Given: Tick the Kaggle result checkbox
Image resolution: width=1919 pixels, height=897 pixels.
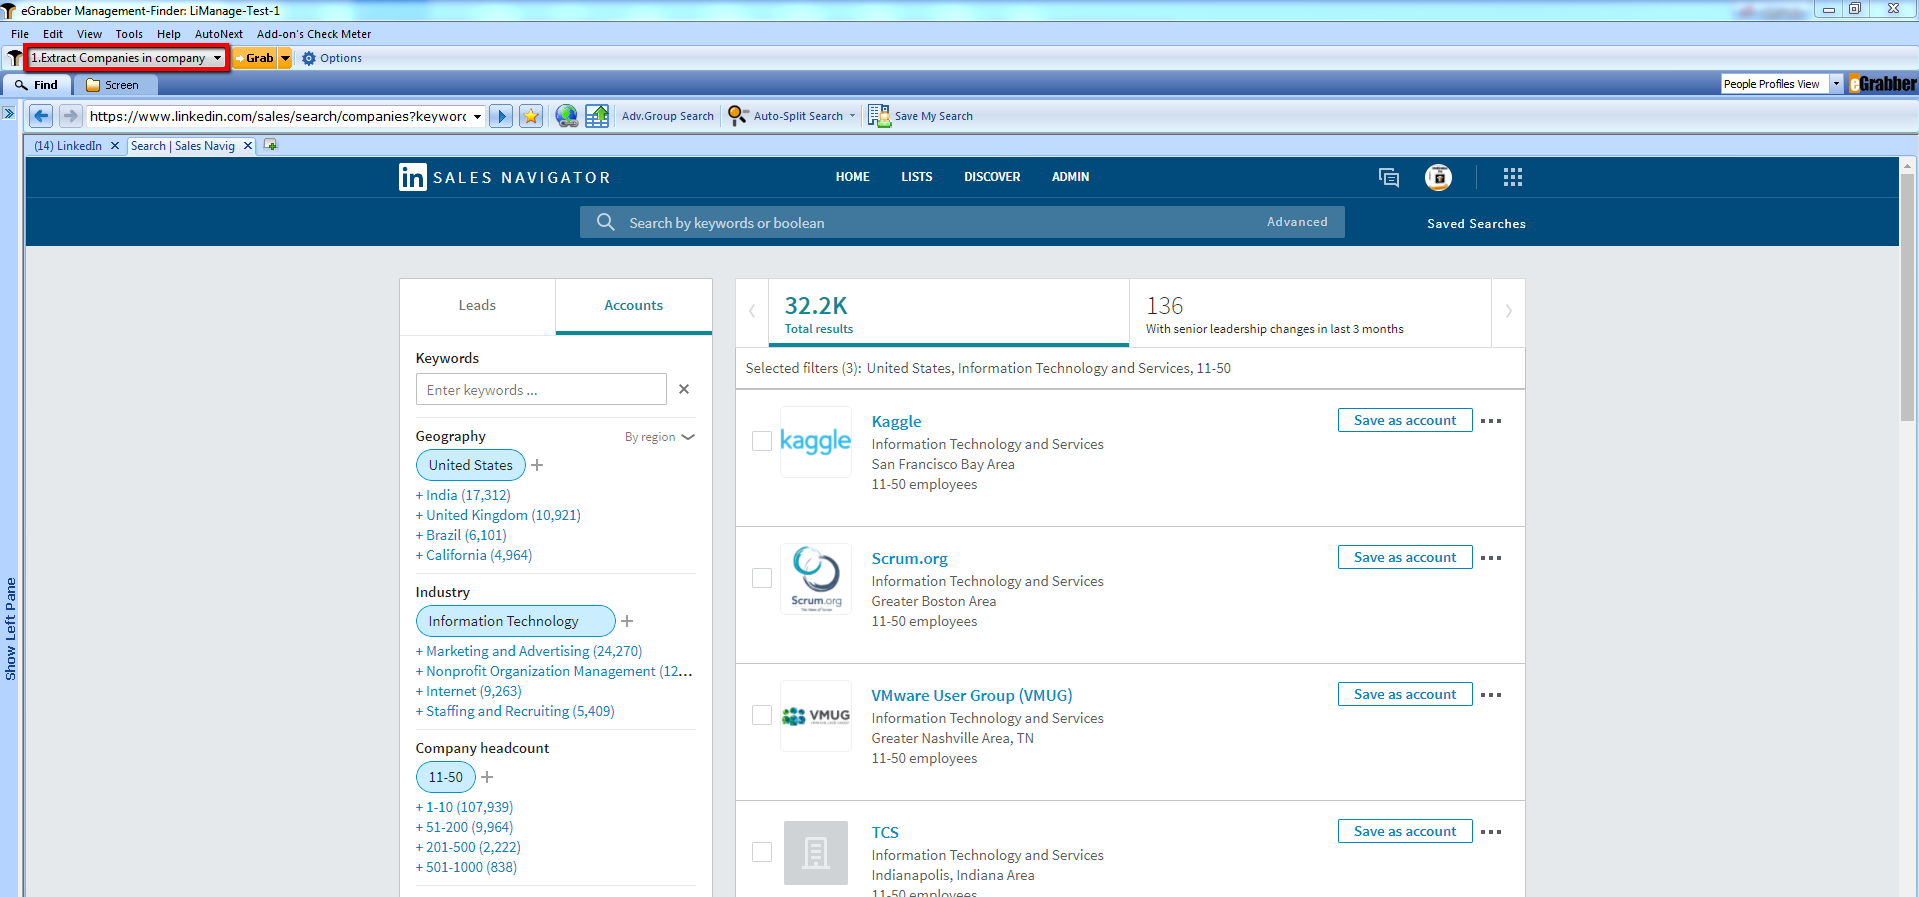Looking at the screenshot, I should 762,441.
